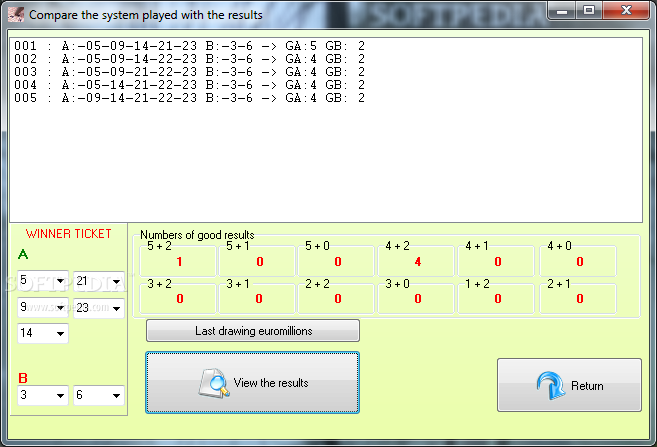Viewport: 657px width, 447px height.
Task: Click the red B section label
Action: pos(23,378)
